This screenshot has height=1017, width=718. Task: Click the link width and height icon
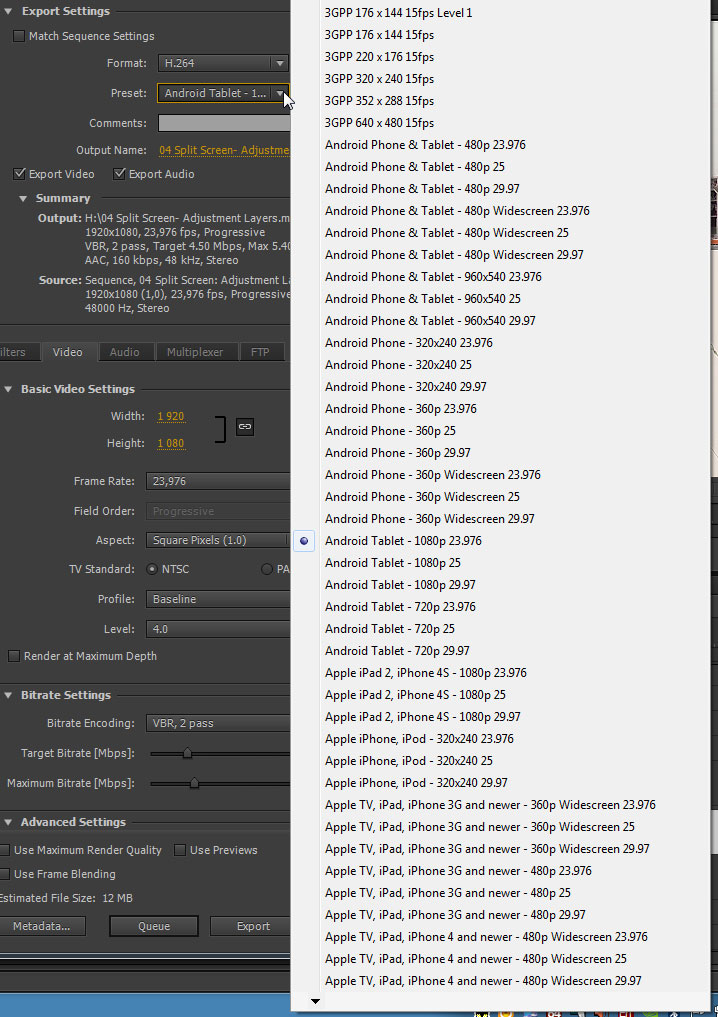[245, 427]
